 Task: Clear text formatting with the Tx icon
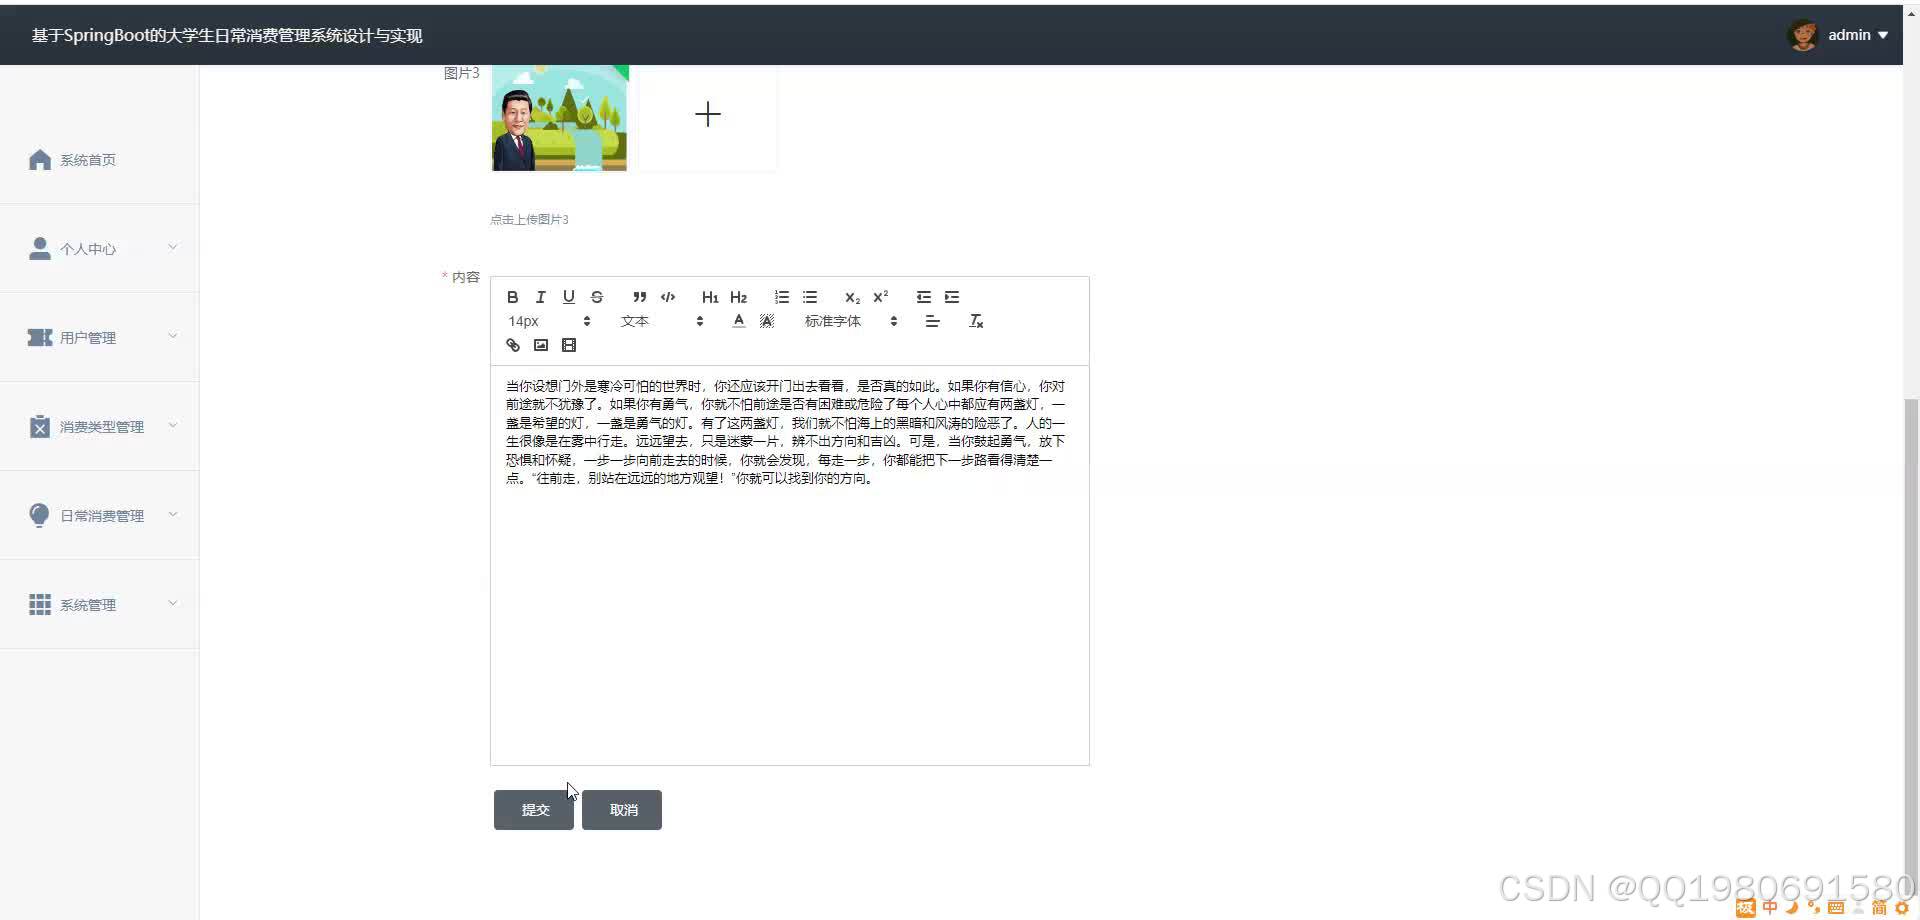(976, 320)
